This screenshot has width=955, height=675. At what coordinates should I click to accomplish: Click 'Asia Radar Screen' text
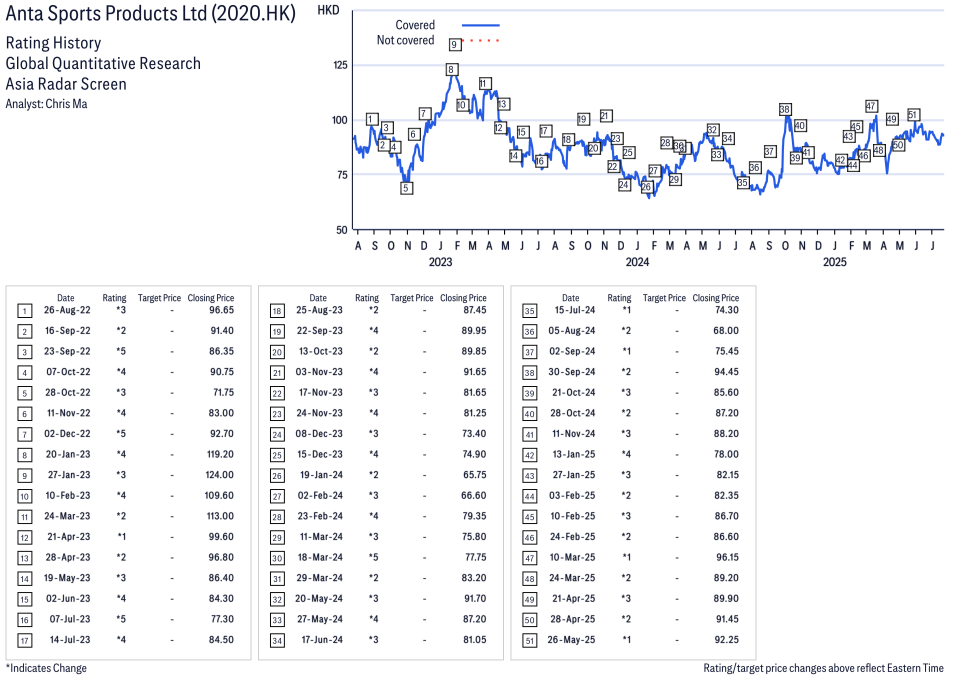66,84
